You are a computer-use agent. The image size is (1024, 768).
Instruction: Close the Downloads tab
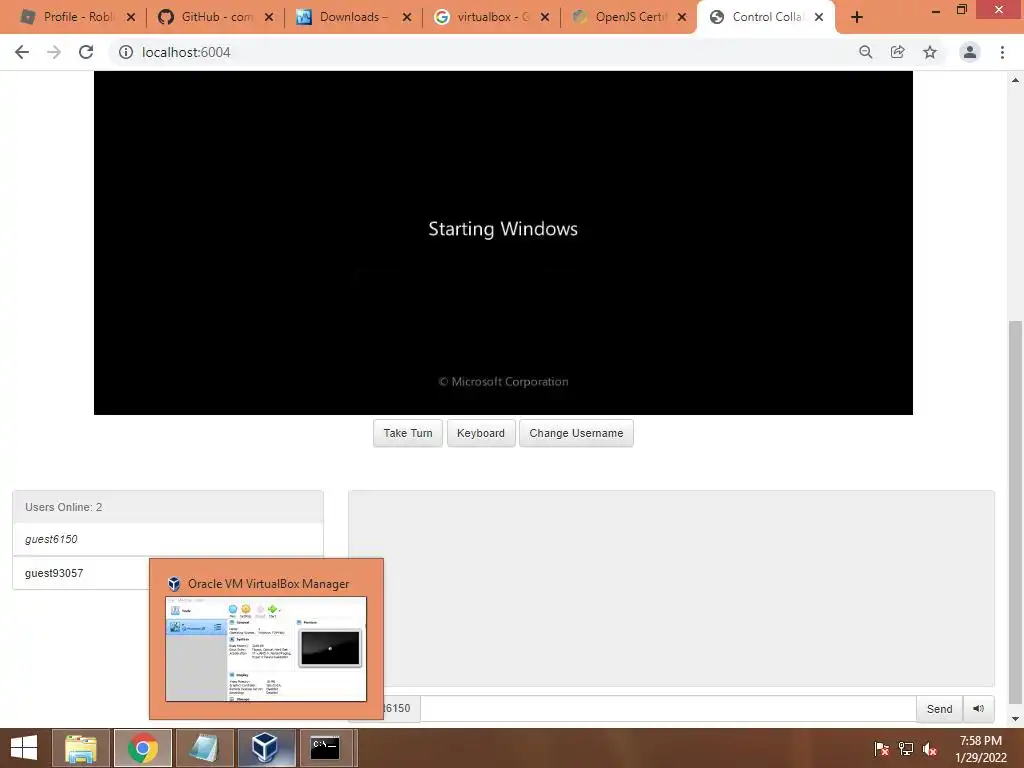407,18
